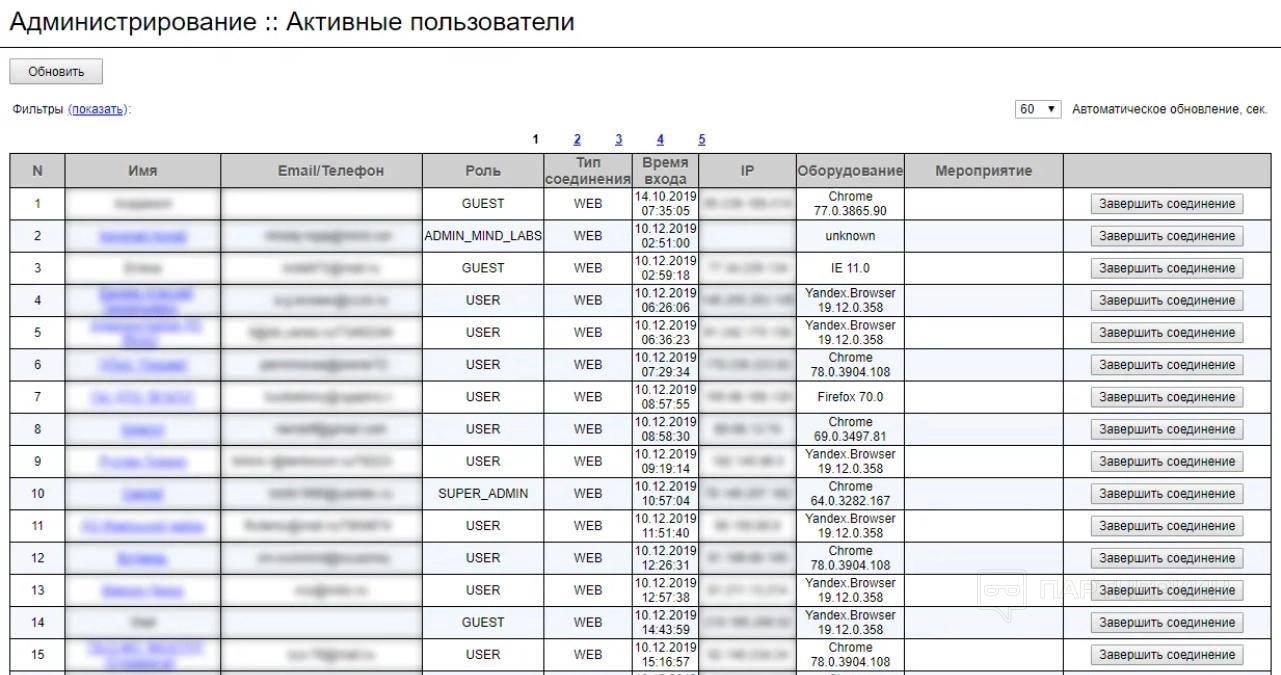The height and width of the screenshot is (675, 1281).
Task: Open the user name link in row 8
Action: [x=142, y=429]
